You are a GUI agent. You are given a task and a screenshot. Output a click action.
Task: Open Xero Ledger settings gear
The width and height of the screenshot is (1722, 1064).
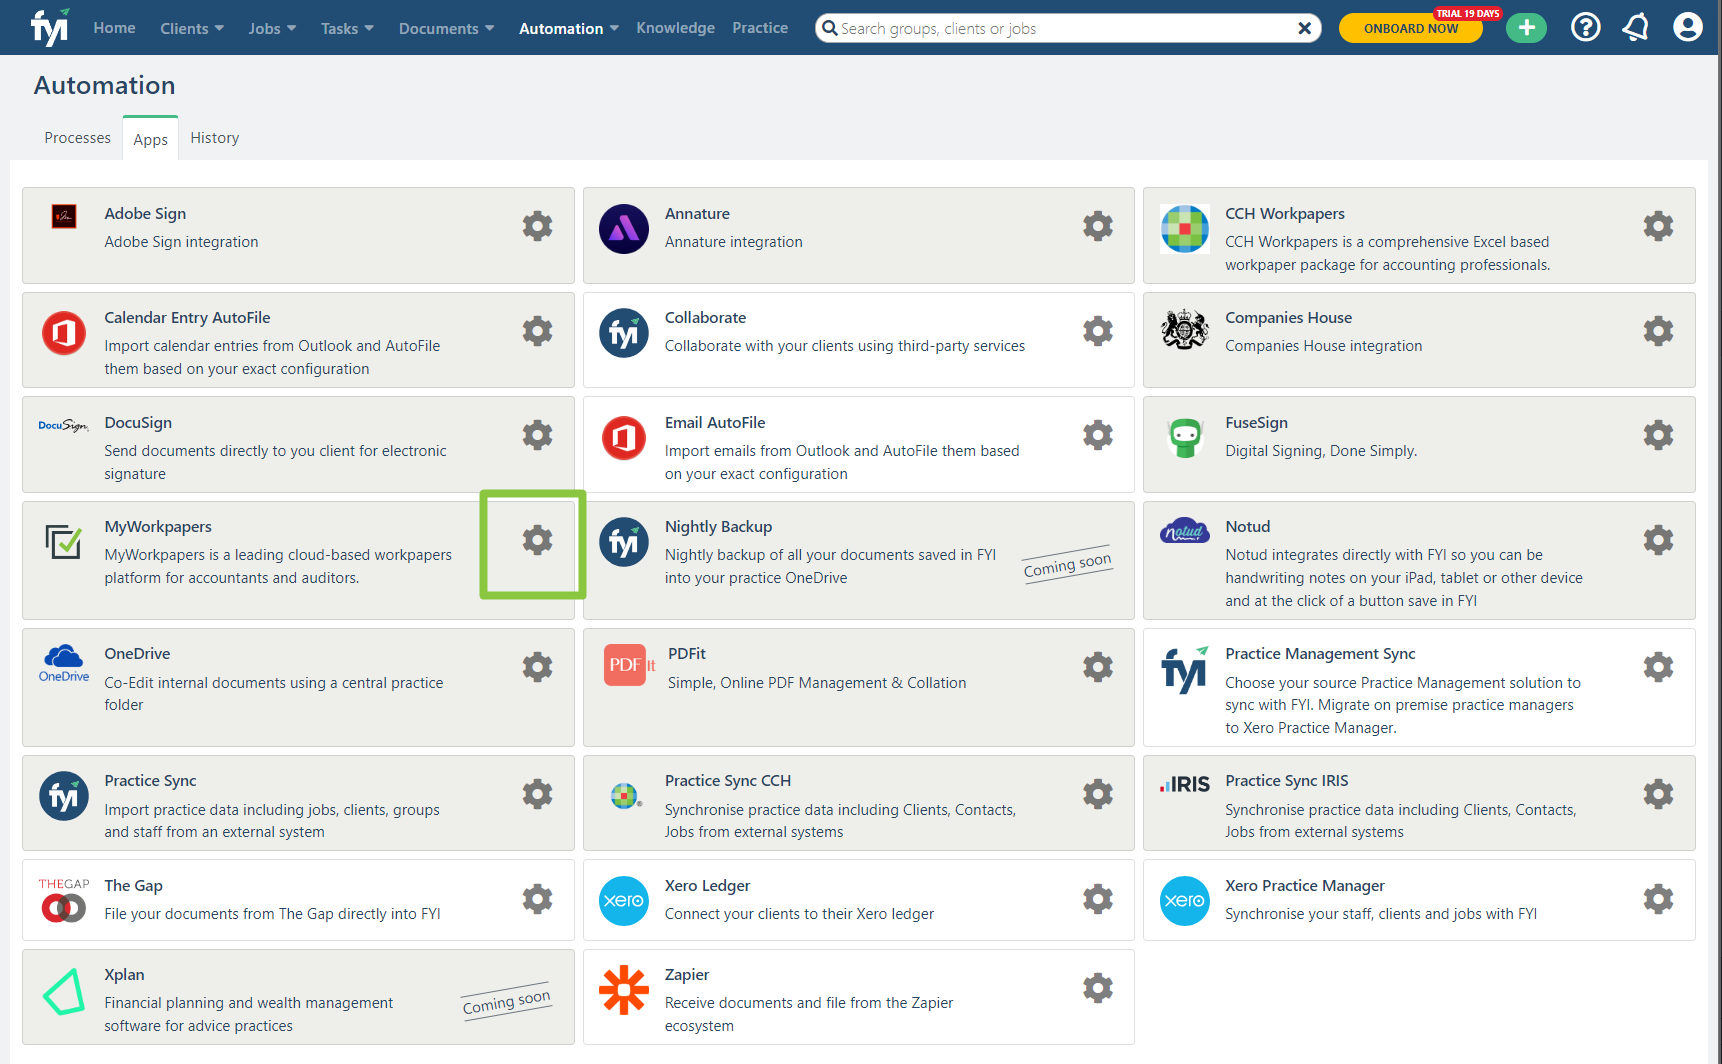[1098, 899]
